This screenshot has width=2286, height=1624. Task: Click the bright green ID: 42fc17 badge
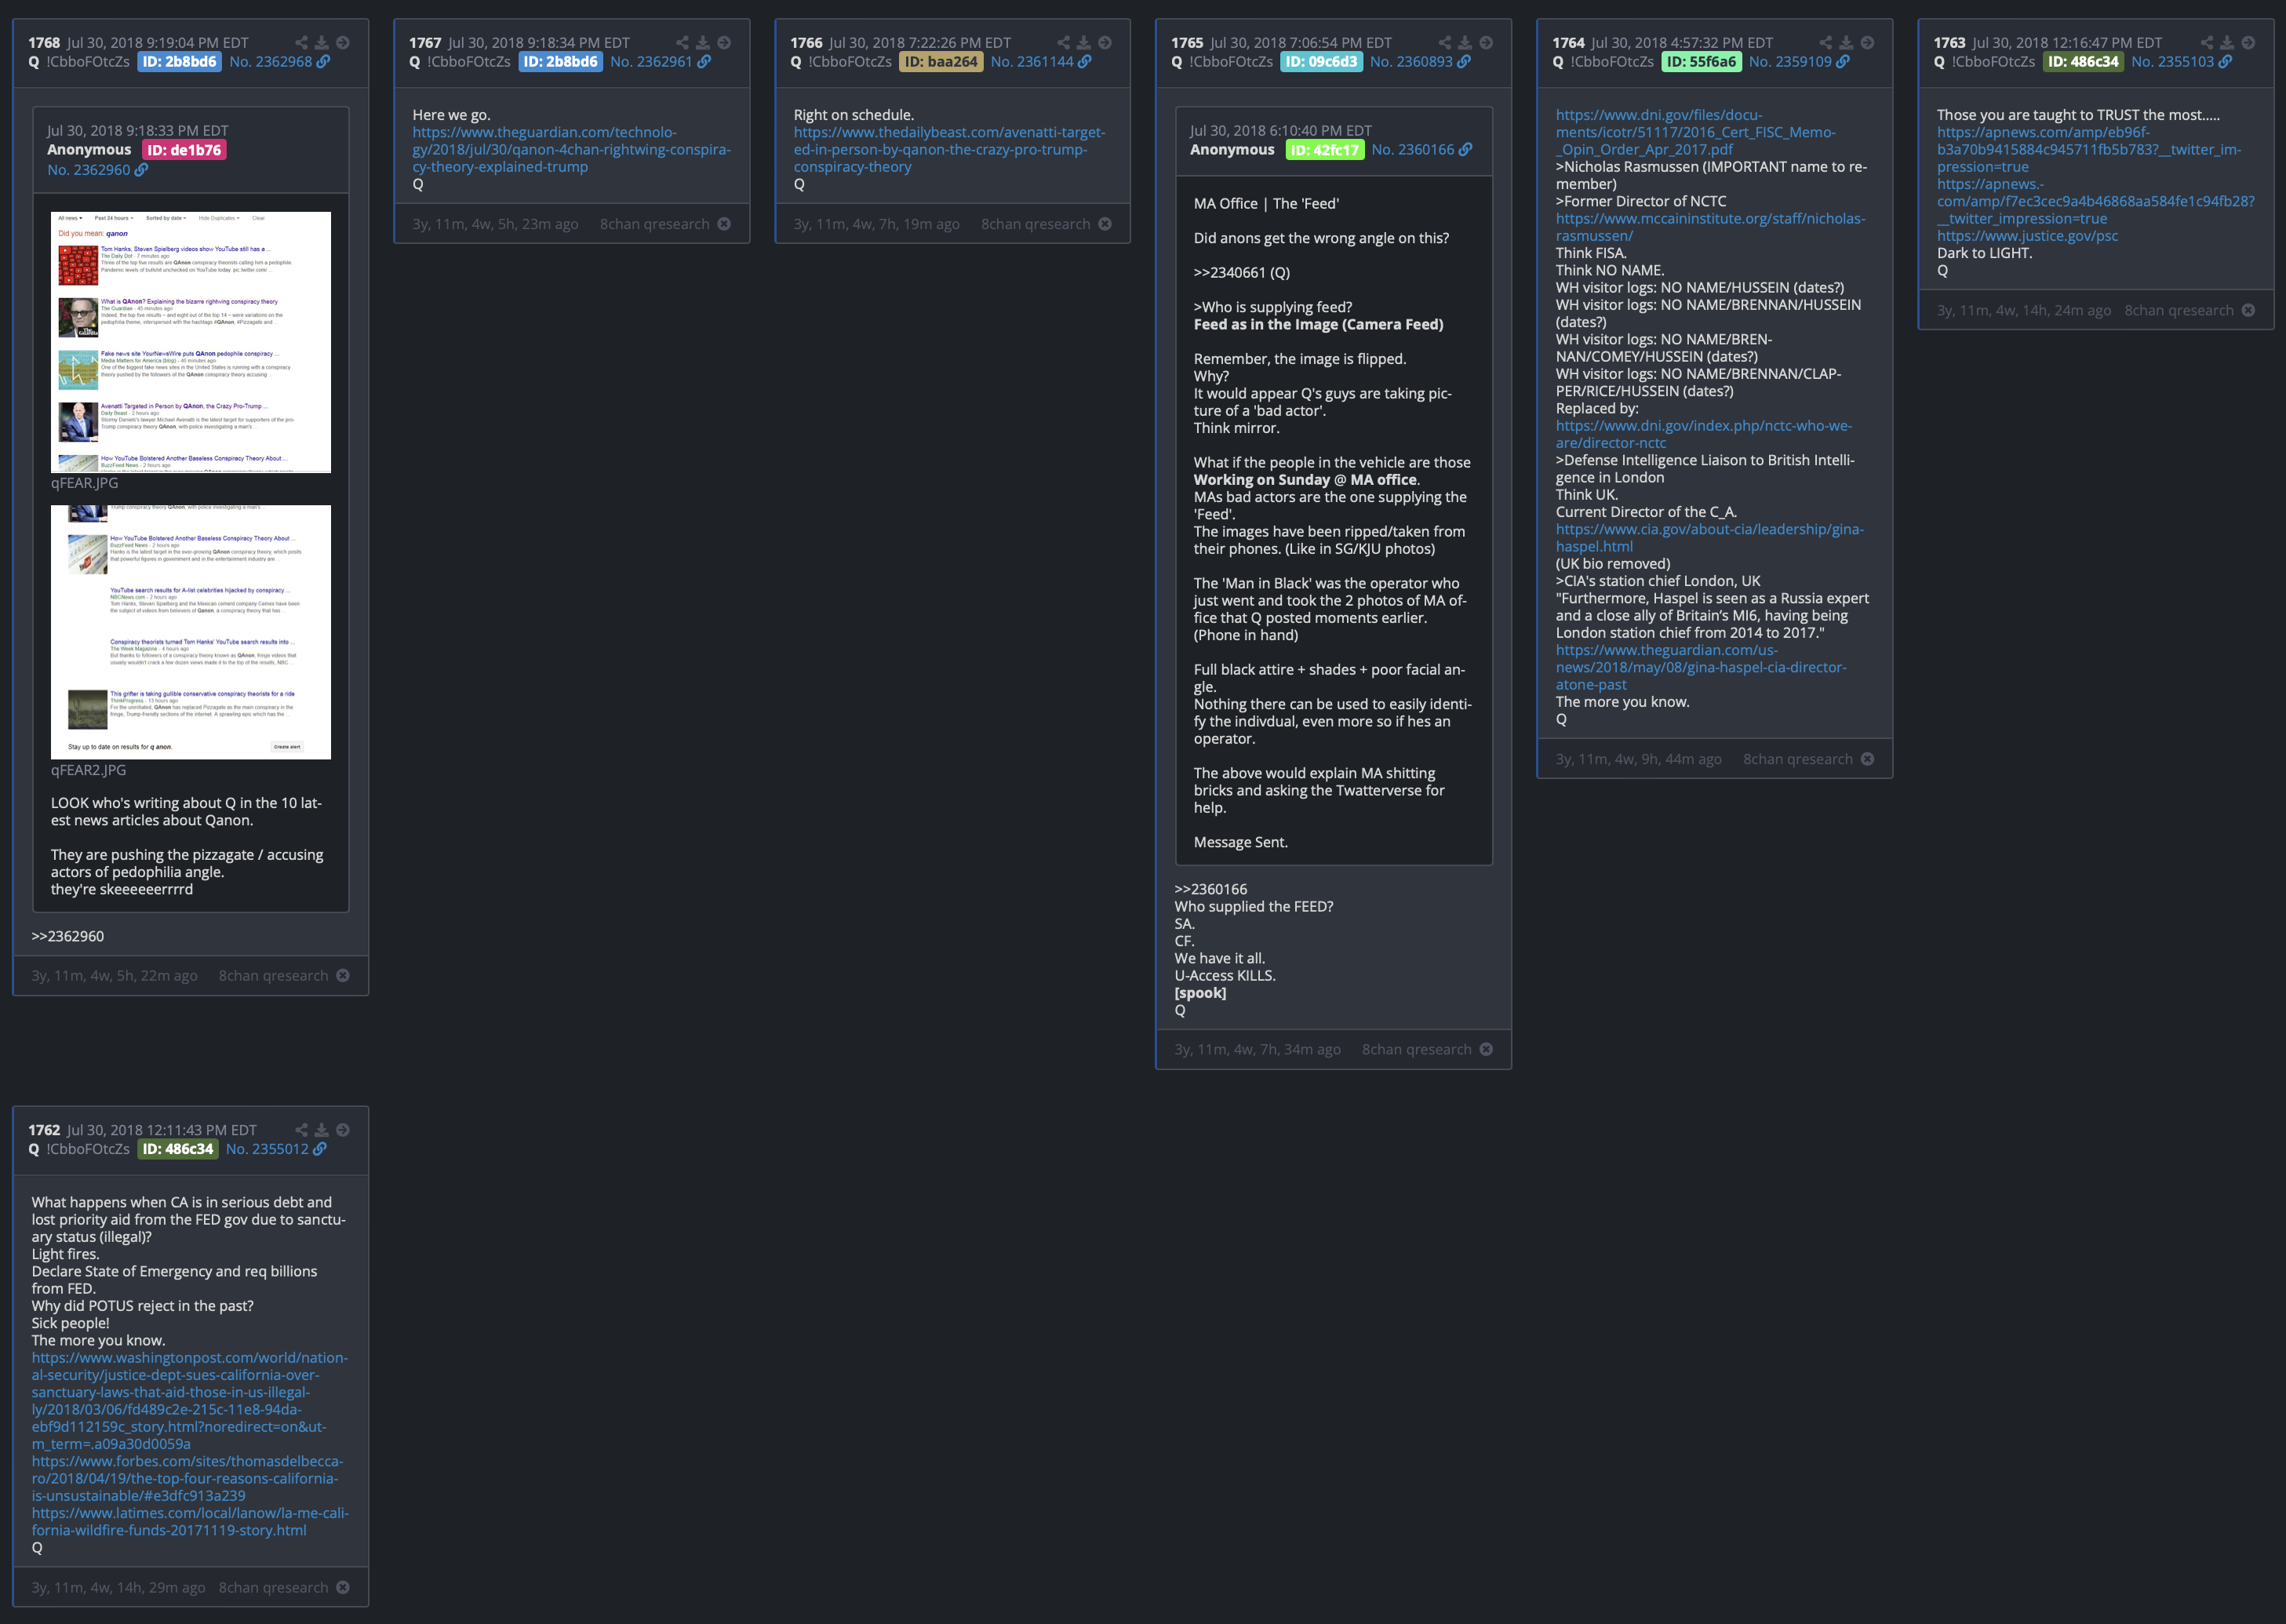click(1324, 150)
